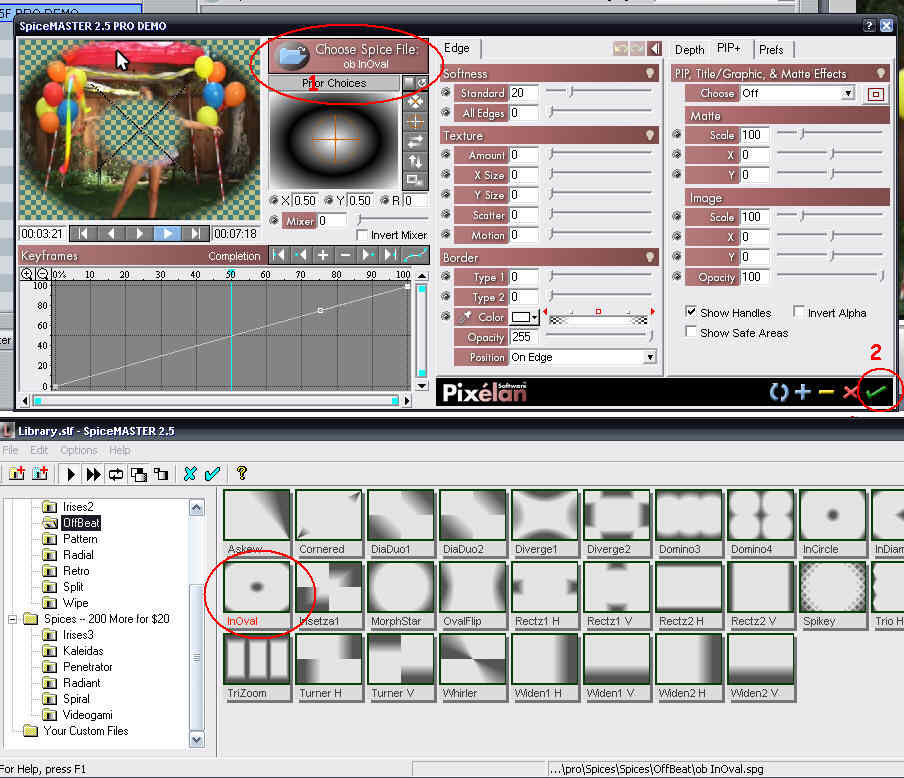This screenshot has height=778, width=904.
Task: Switch to the PIP+ tab
Action: click(729, 48)
